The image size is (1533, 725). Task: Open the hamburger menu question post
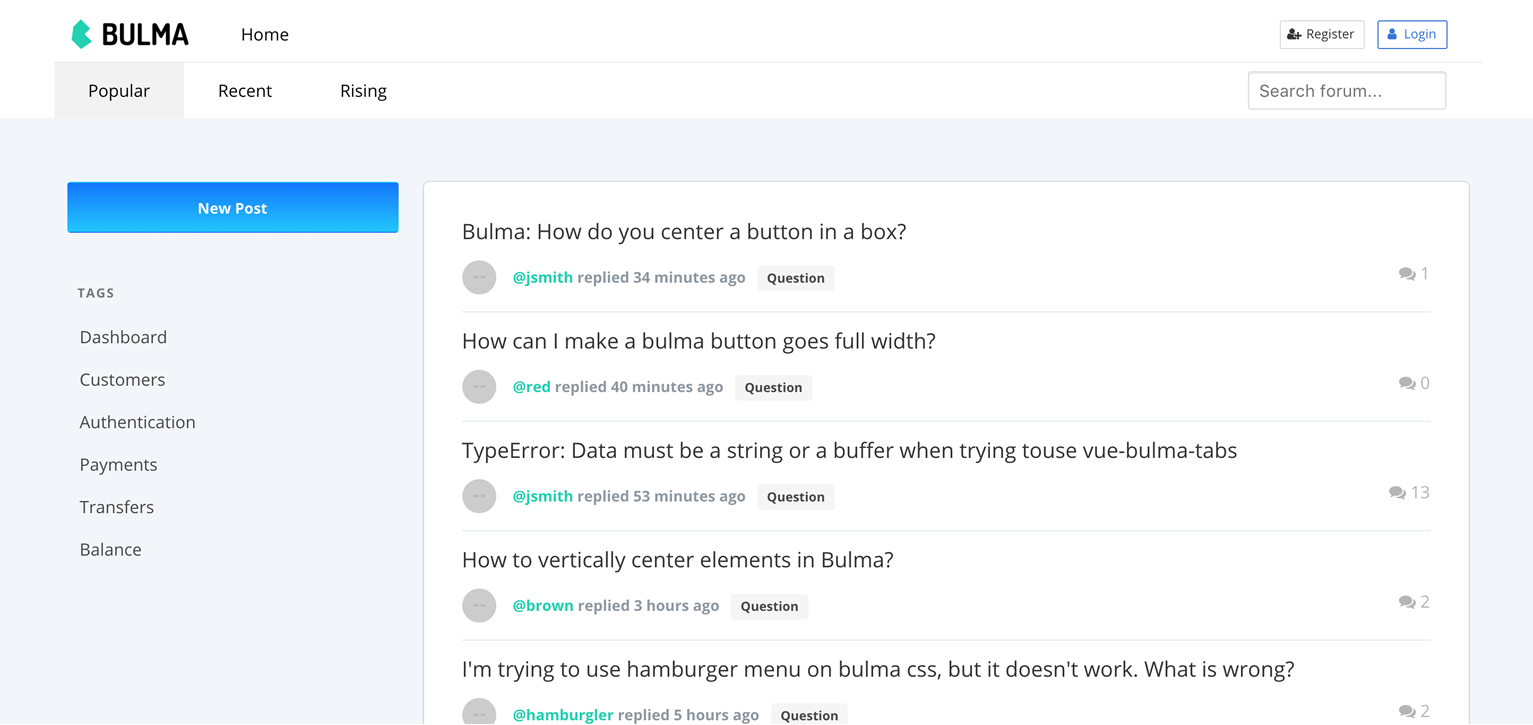pos(878,669)
